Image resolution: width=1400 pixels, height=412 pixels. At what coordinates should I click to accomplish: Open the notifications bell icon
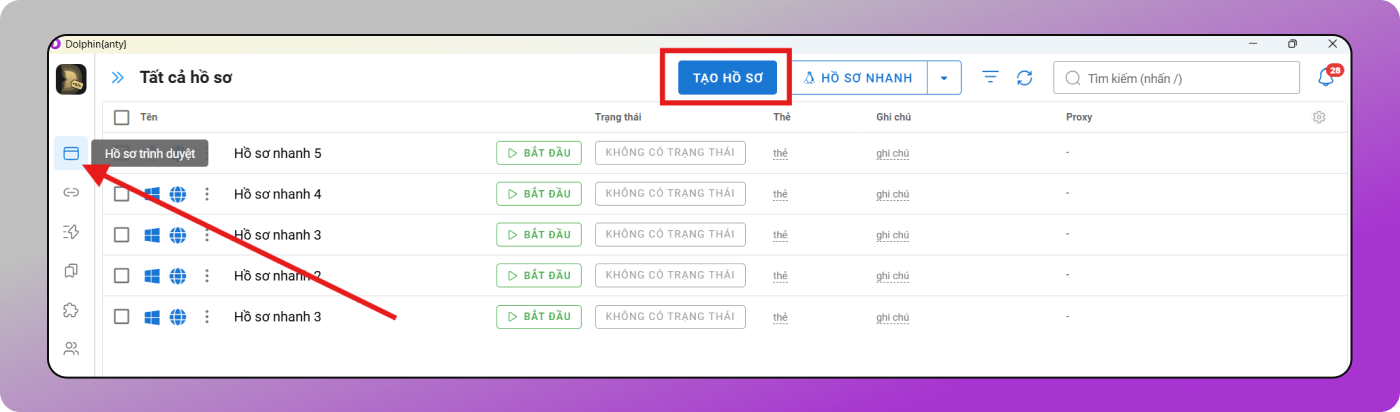point(1326,78)
